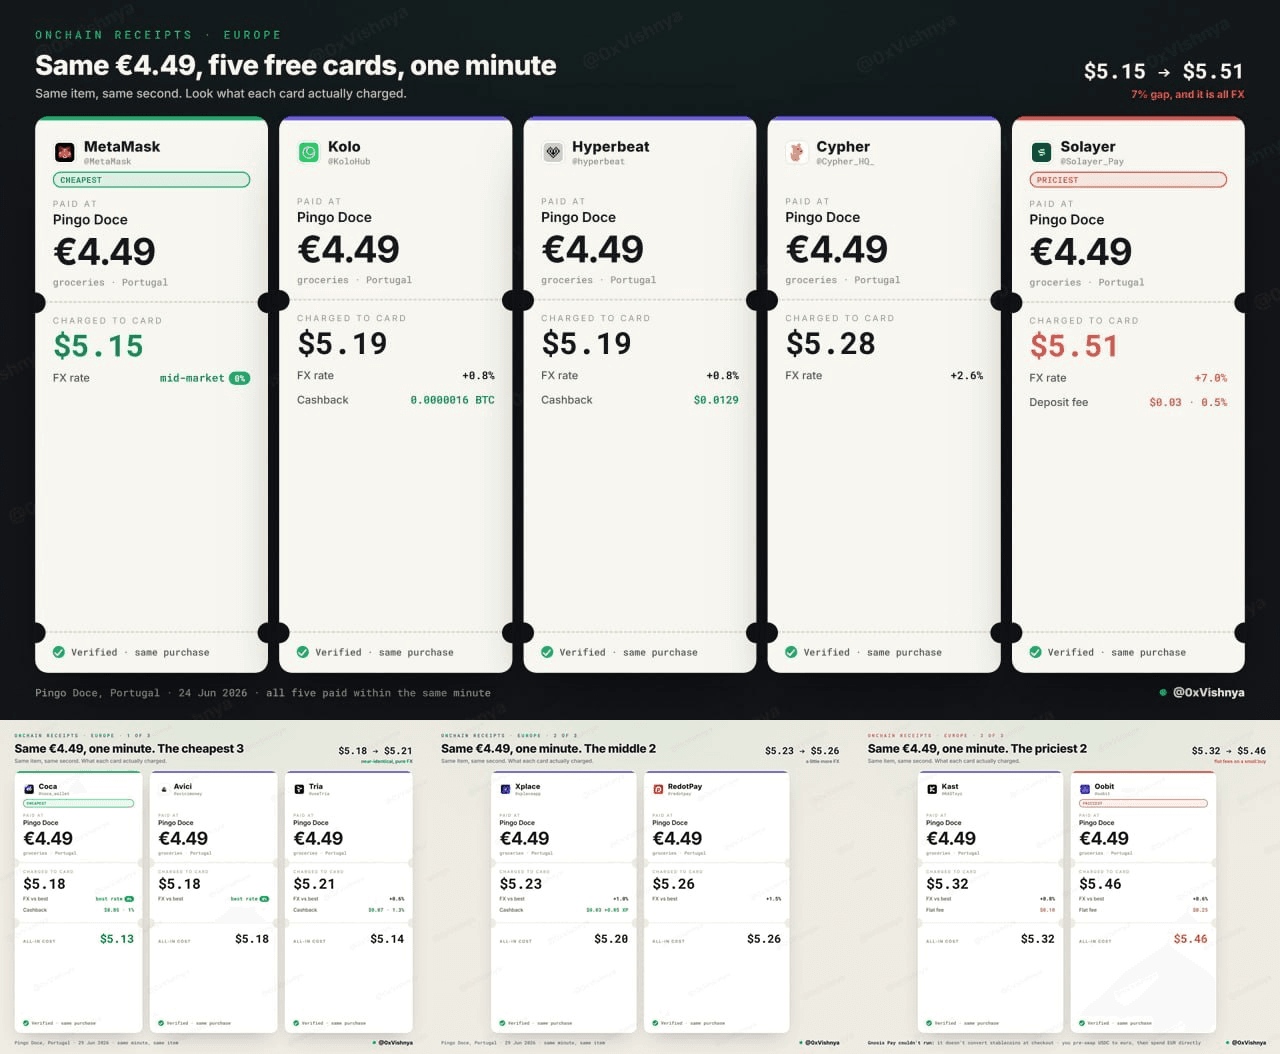Click the Cypher logo icon
This screenshot has width=1280, height=1054.
click(x=796, y=152)
